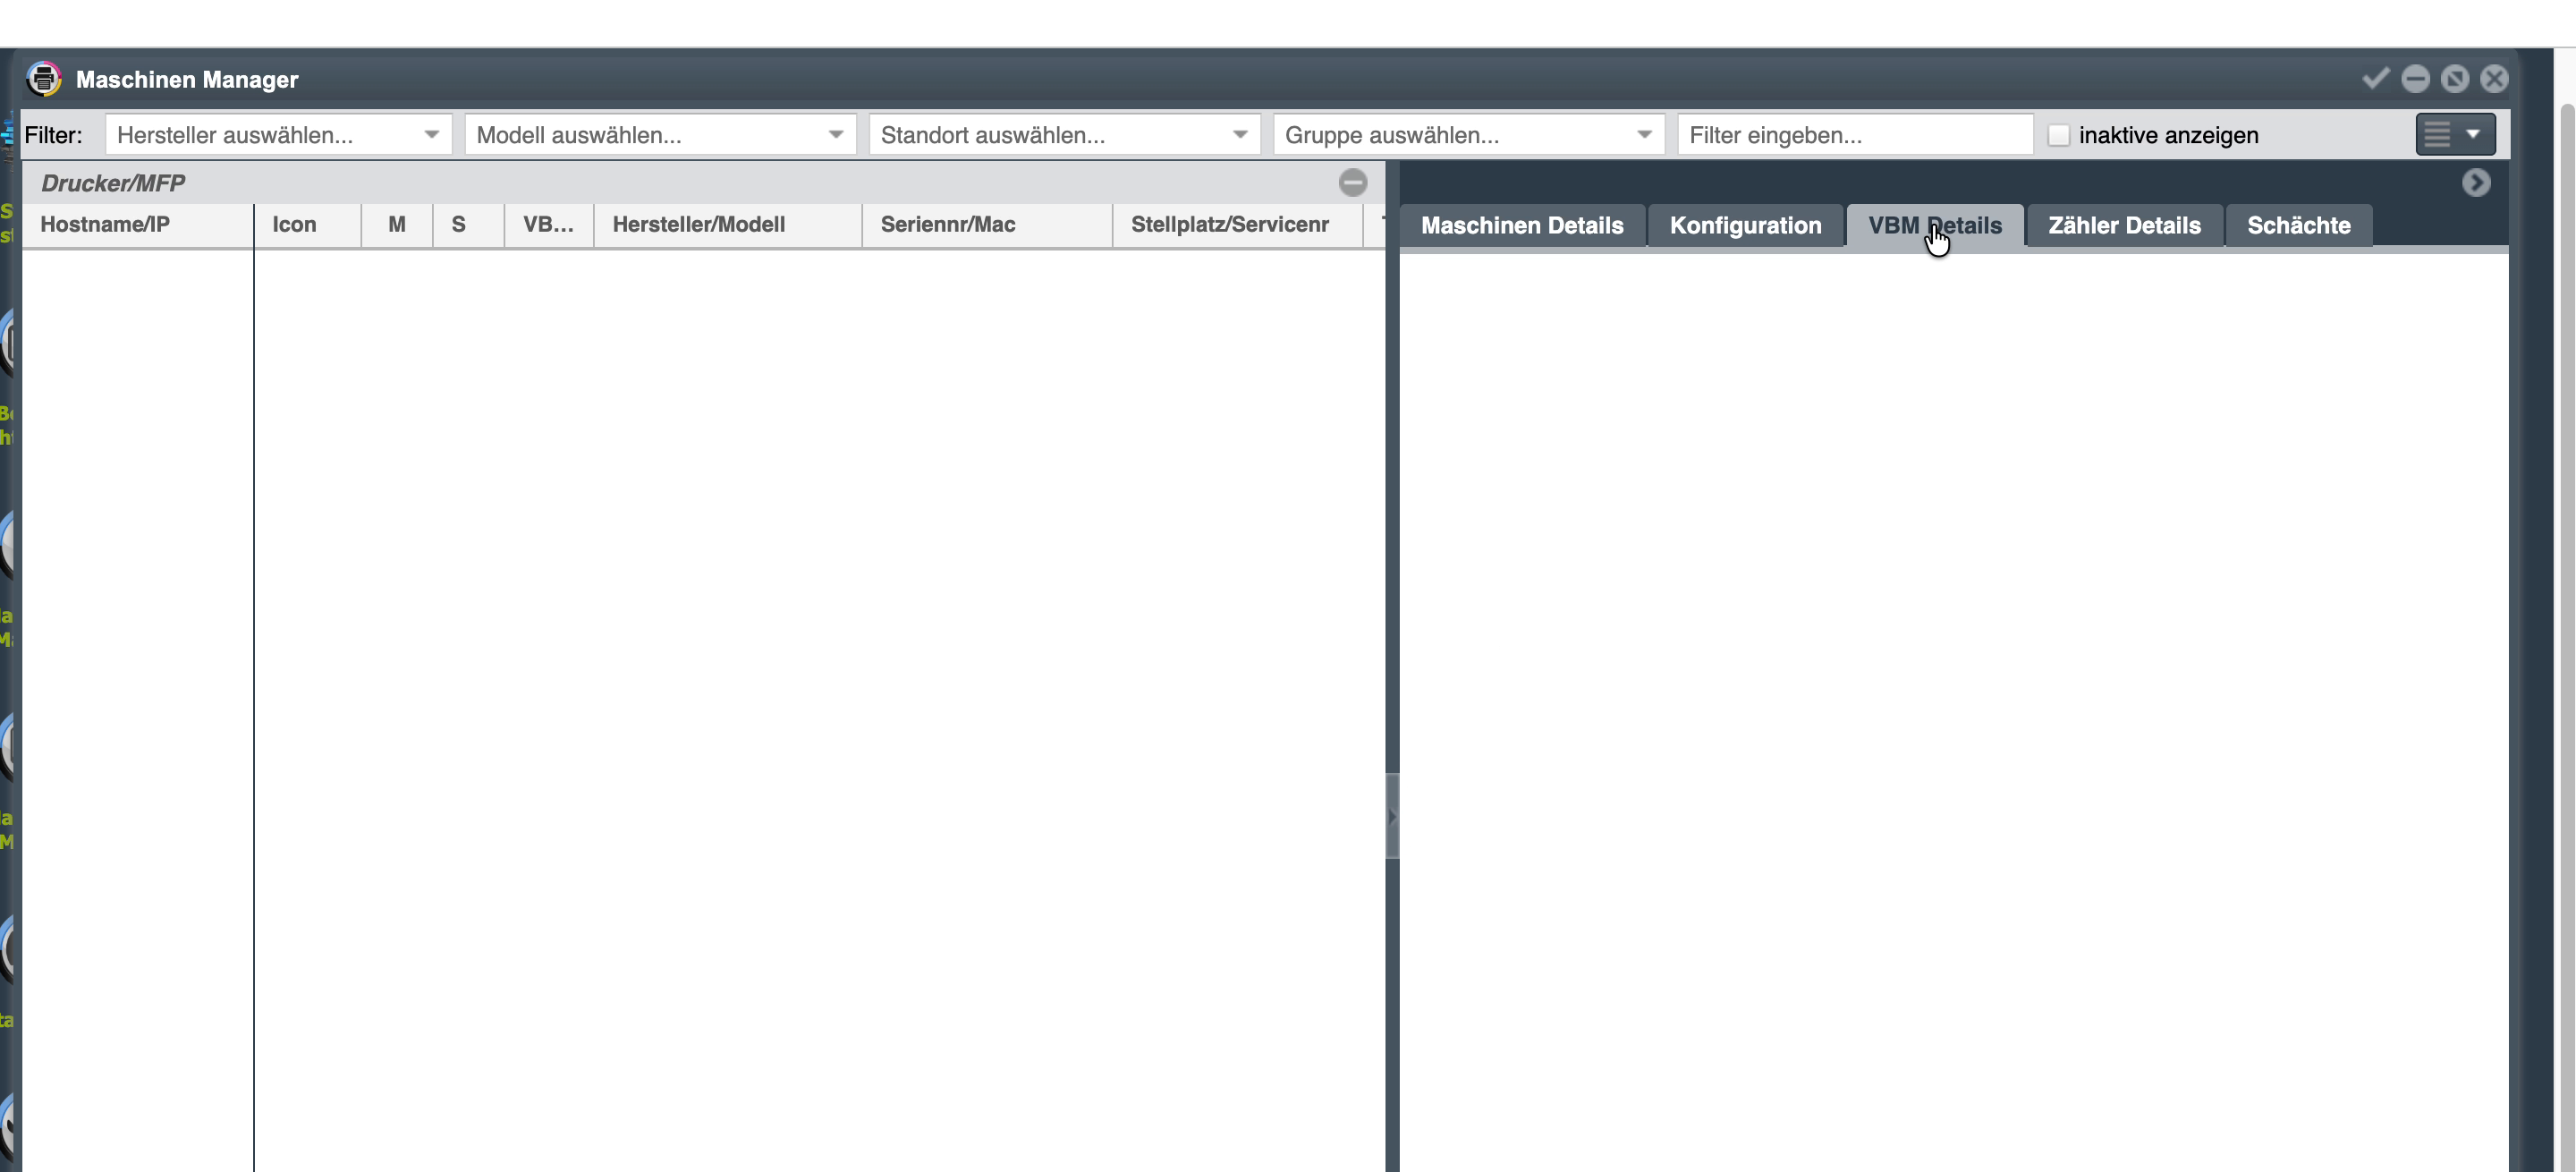Minimize the Maschinen Manager window
This screenshot has height=1172, width=2576.
point(2415,78)
